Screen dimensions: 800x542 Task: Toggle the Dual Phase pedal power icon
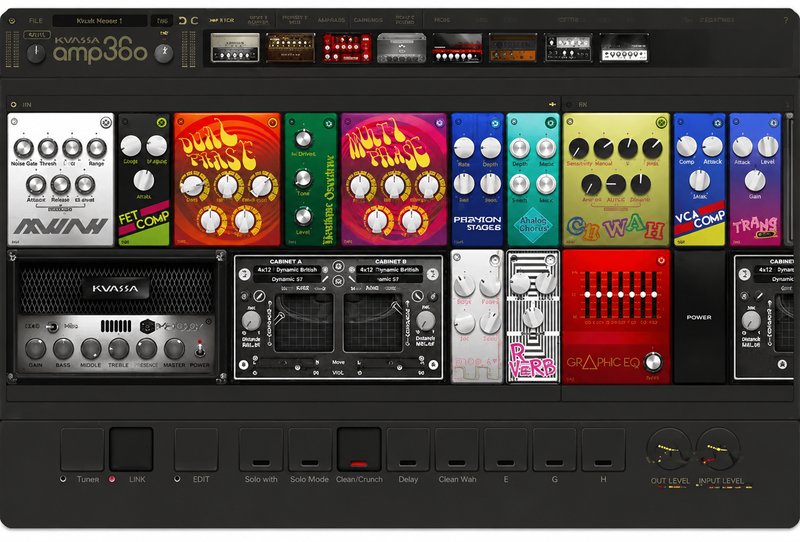tap(272, 122)
